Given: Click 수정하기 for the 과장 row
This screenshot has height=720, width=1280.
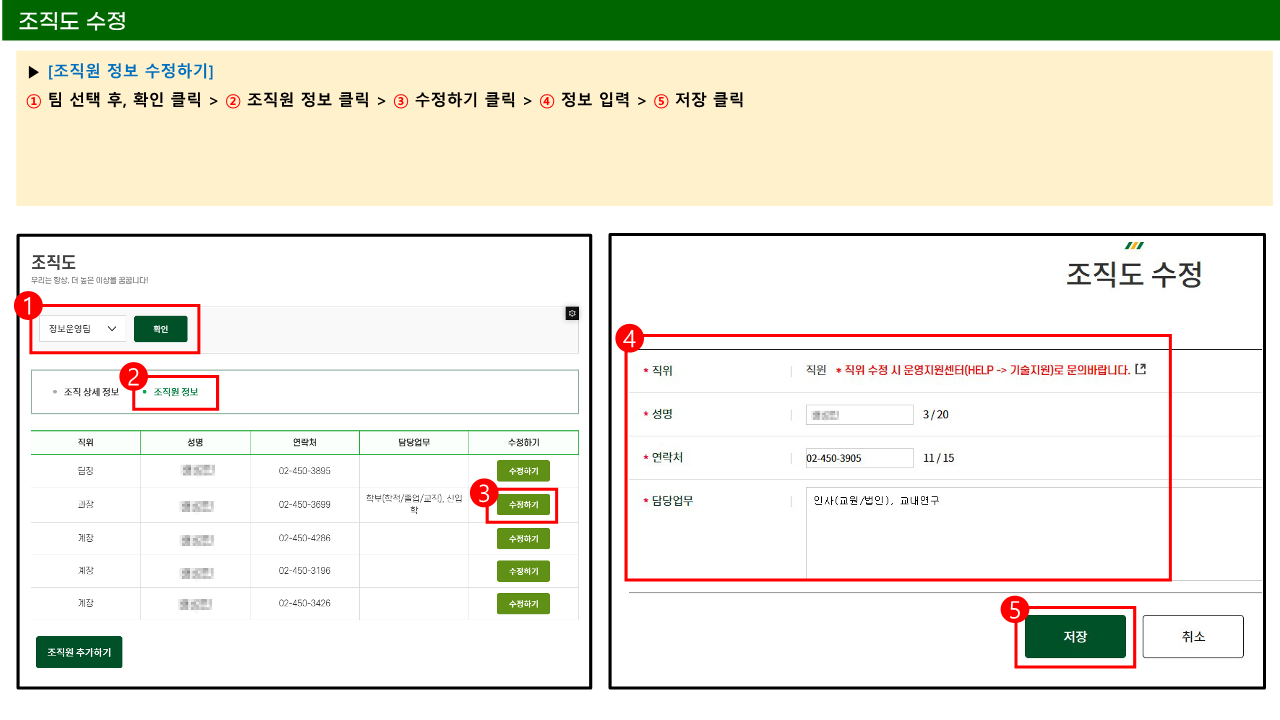Looking at the screenshot, I should coord(523,505).
